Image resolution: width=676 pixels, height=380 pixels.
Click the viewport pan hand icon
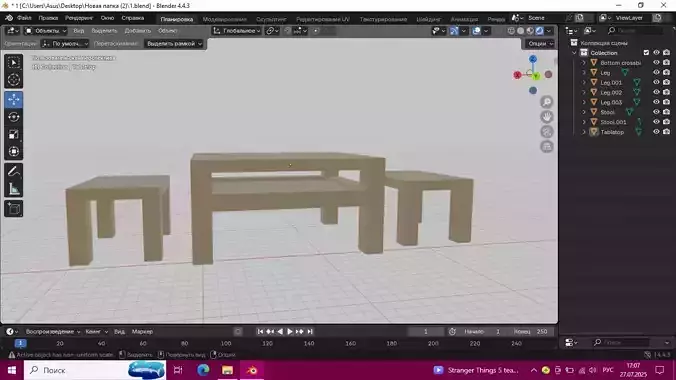click(547, 117)
